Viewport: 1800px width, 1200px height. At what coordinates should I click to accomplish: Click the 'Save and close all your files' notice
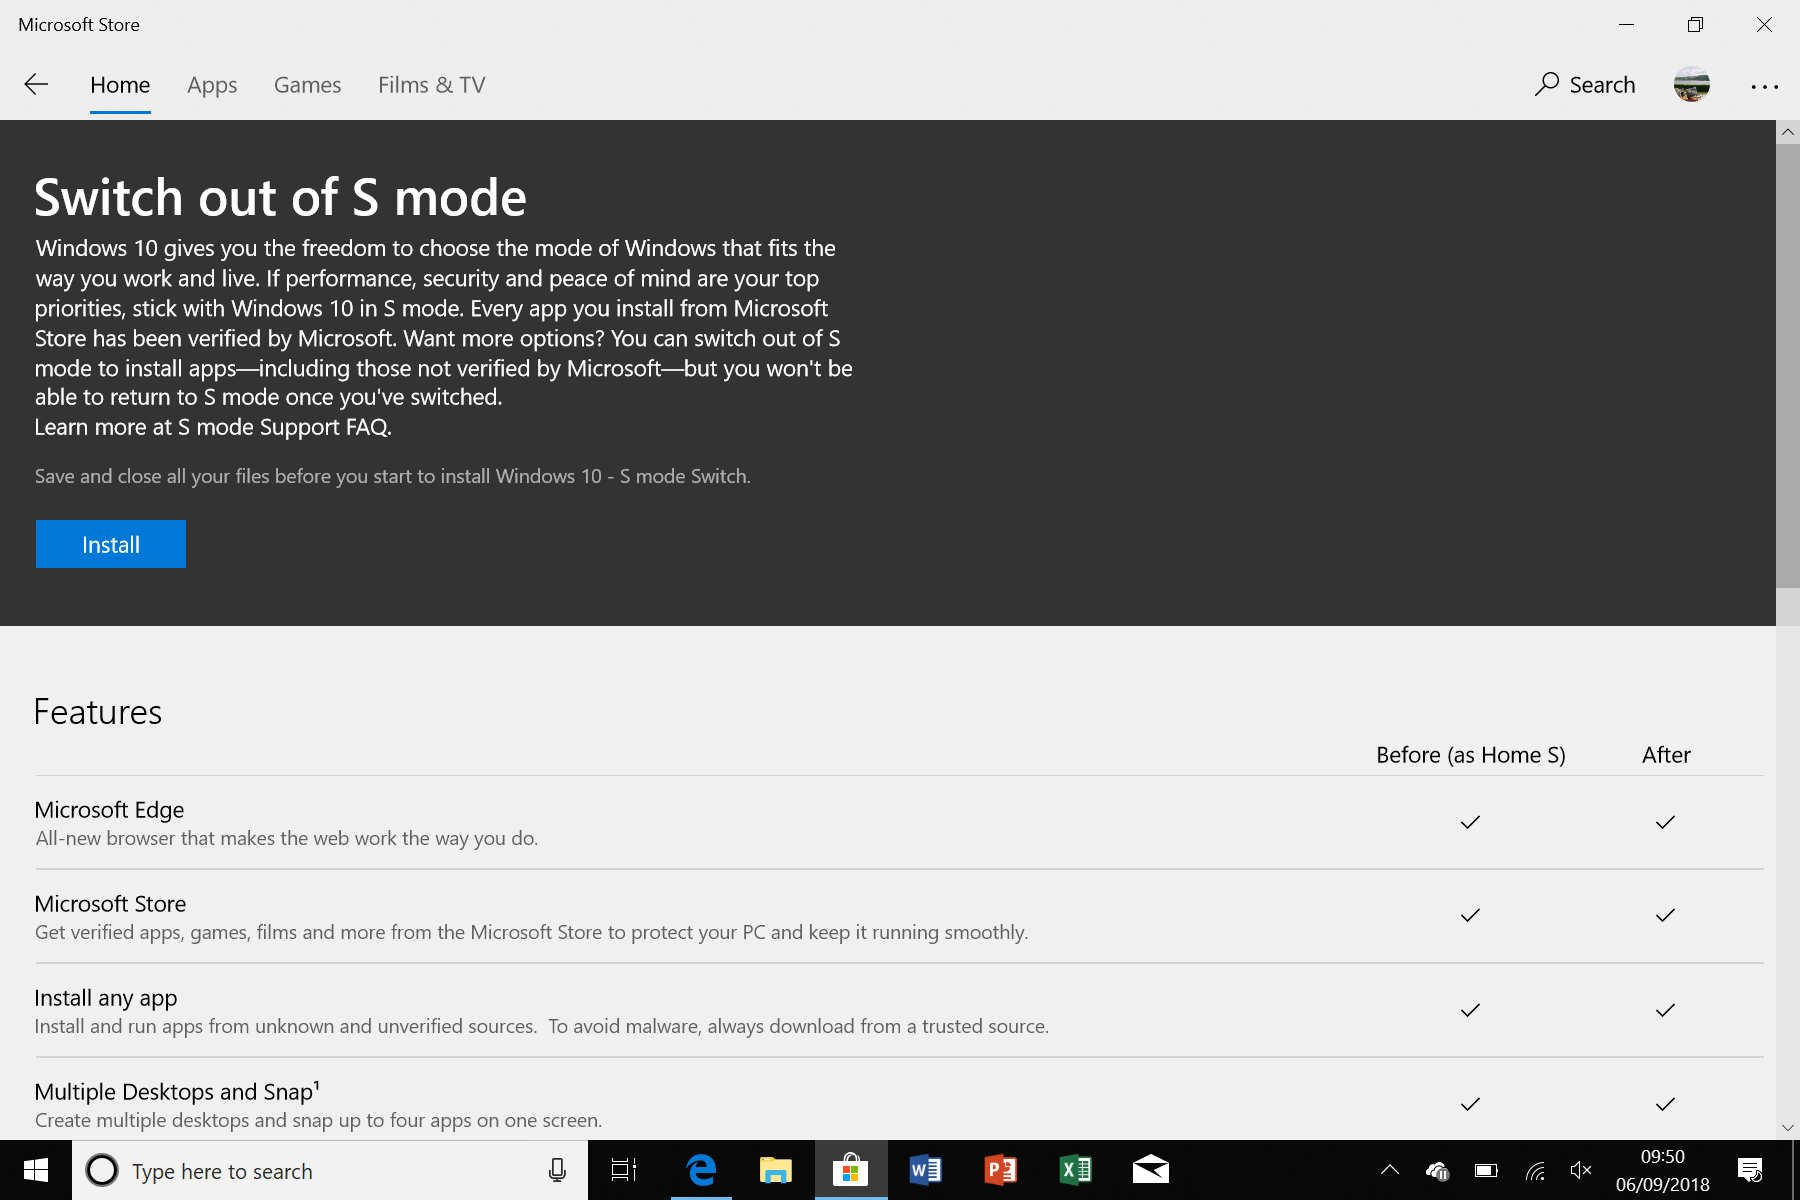click(392, 476)
